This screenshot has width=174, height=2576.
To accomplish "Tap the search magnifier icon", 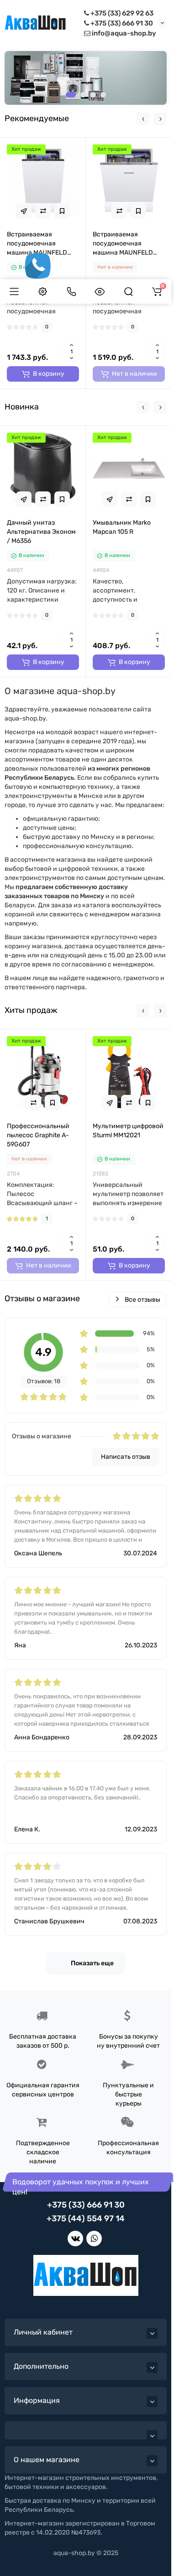I will pos(128,291).
